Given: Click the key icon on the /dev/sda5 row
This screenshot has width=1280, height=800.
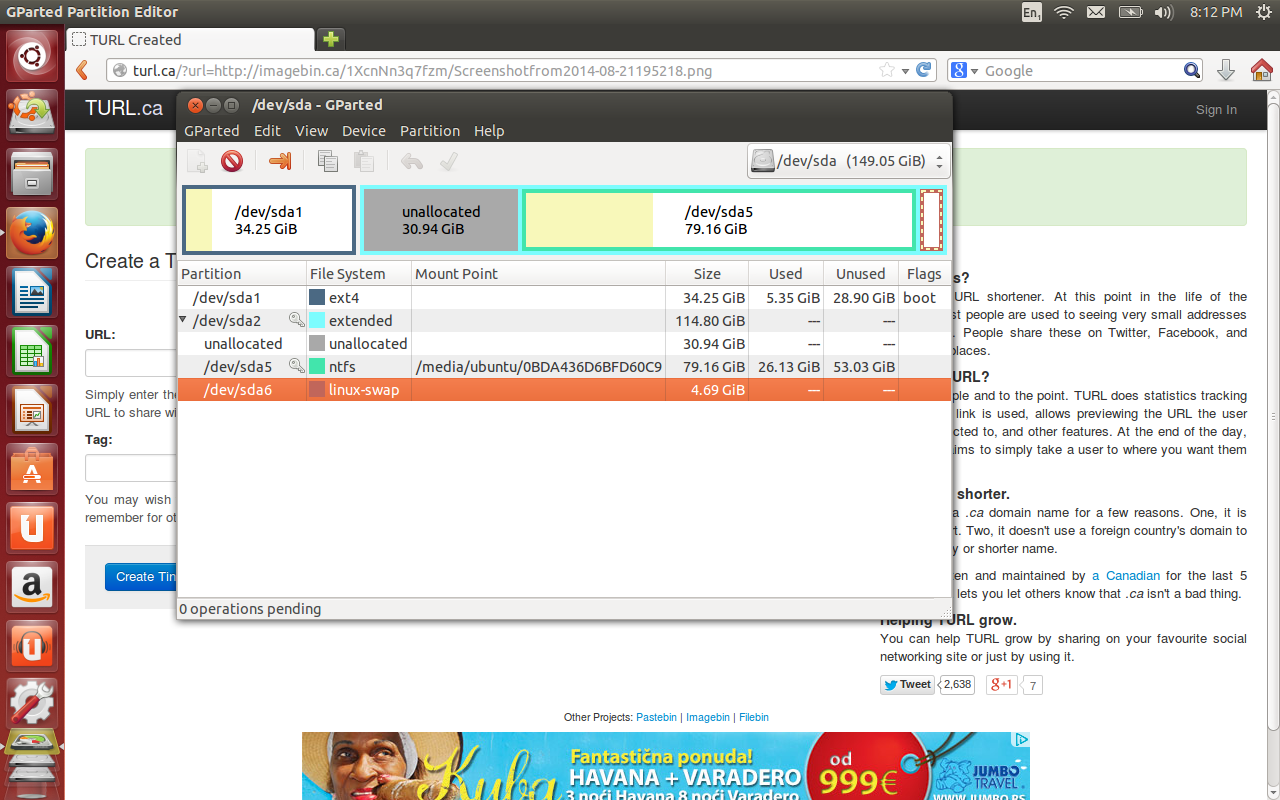Looking at the screenshot, I should 296,366.
